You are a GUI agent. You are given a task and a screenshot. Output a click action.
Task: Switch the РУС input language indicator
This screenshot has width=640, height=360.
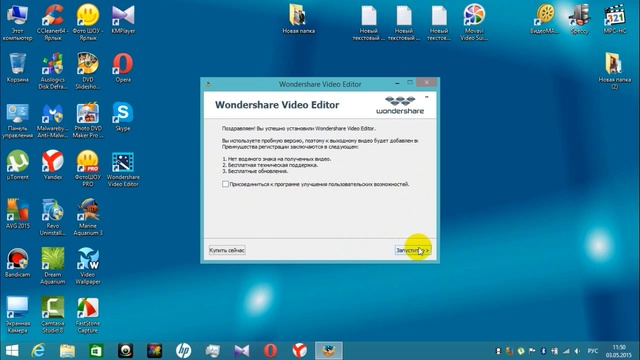[593, 351]
